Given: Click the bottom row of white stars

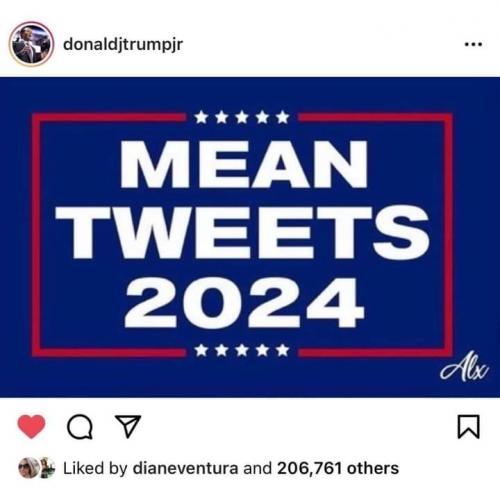Looking at the screenshot, I should pyautogui.click(x=242, y=350).
